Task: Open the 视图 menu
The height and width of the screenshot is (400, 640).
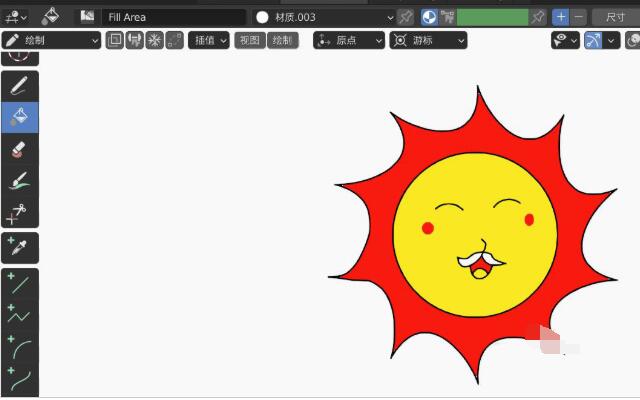Action: [x=249, y=40]
